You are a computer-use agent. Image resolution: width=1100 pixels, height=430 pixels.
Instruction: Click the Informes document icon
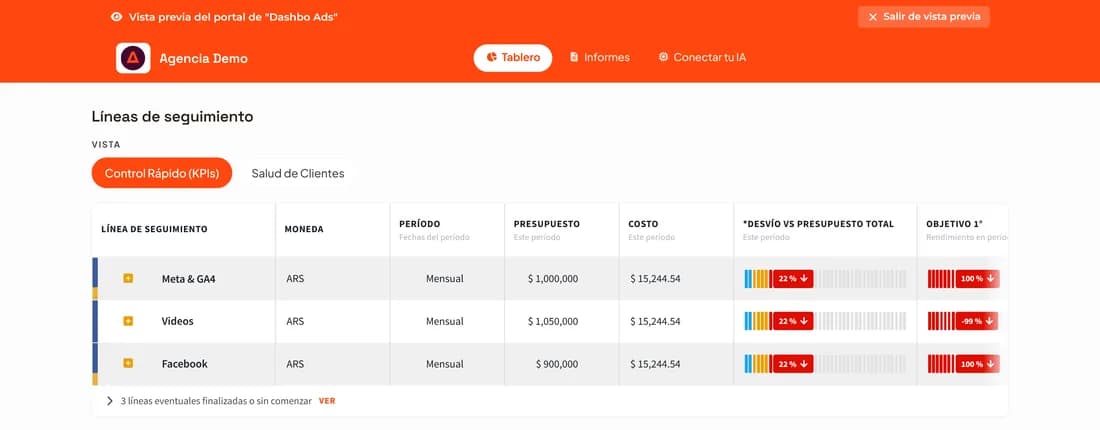click(574, 57)
